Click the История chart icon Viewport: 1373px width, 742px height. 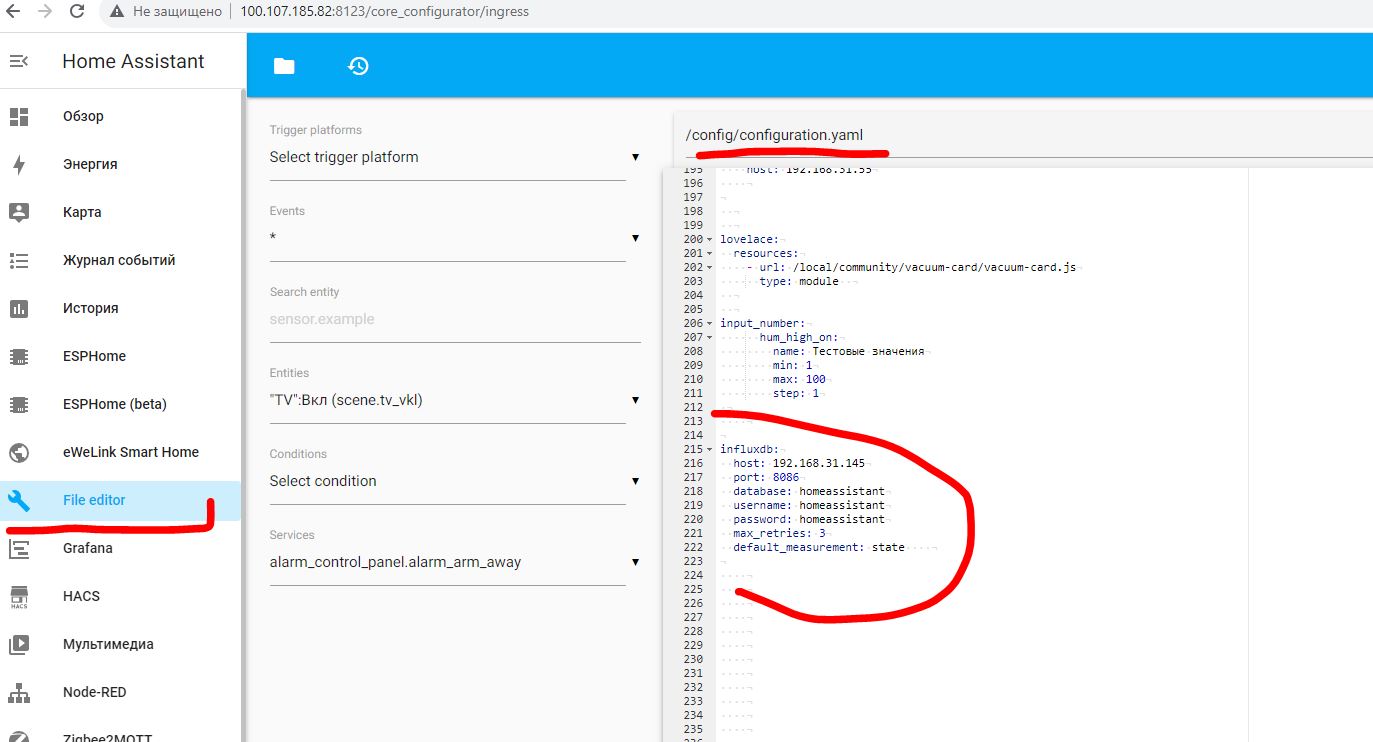coord(19,308)
